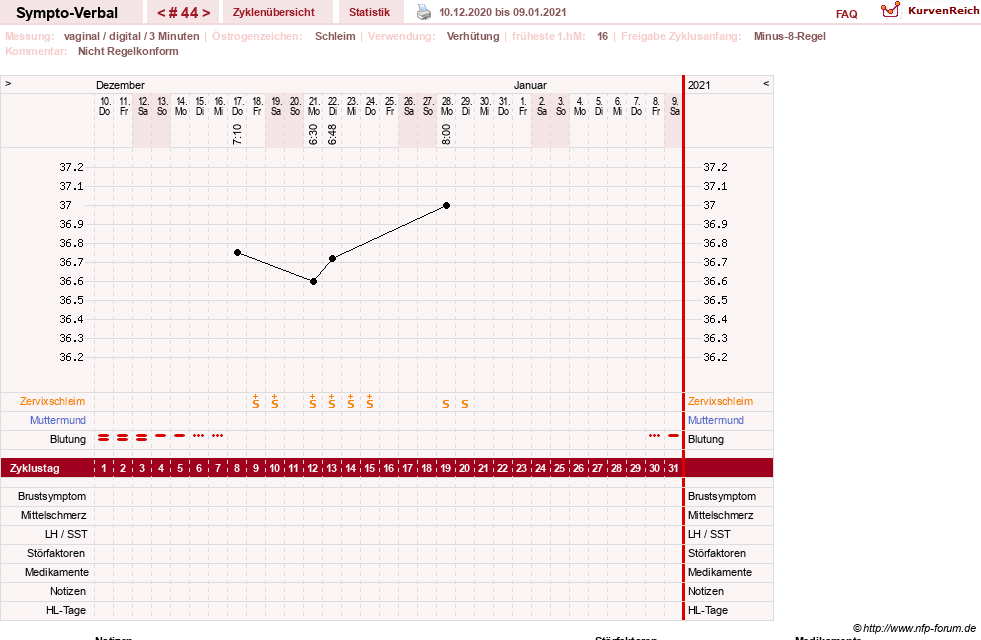Click spotting marker on cycle day 6

(198, 435)
